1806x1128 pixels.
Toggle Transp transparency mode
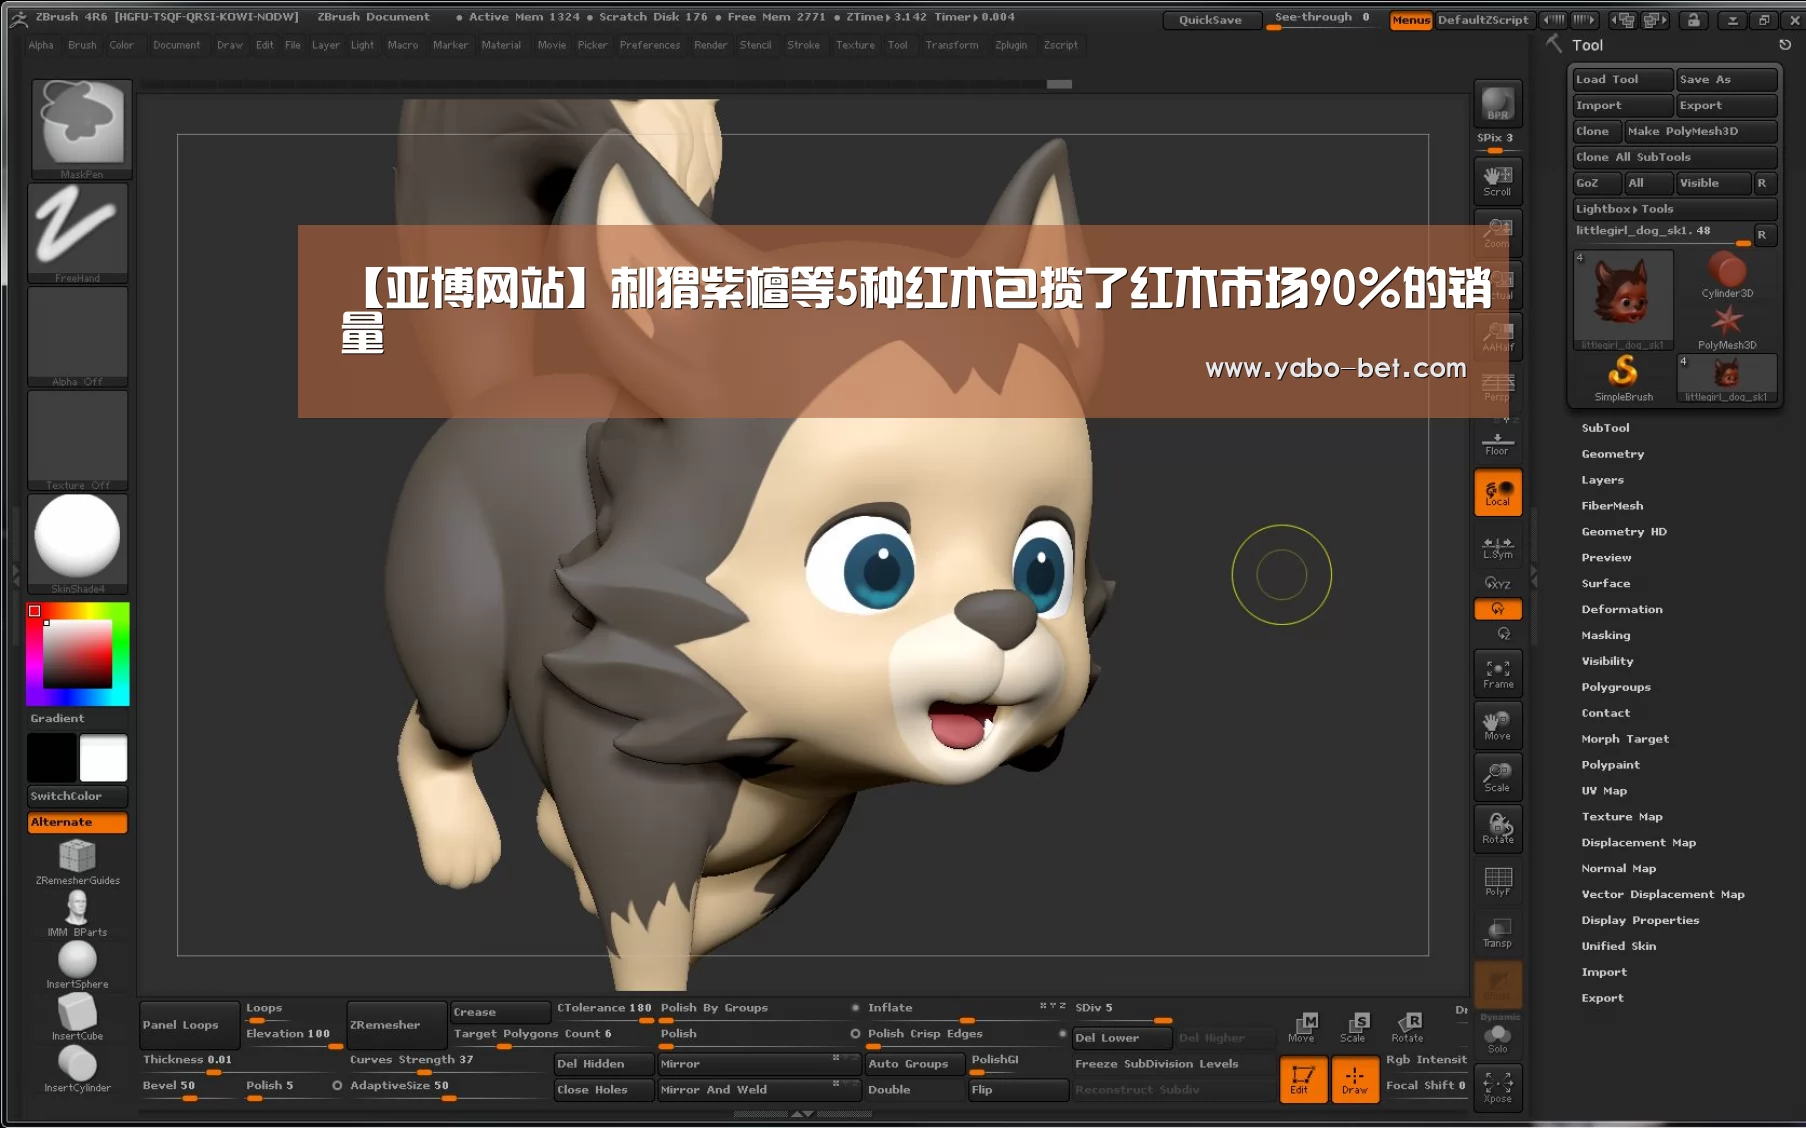1497,933
